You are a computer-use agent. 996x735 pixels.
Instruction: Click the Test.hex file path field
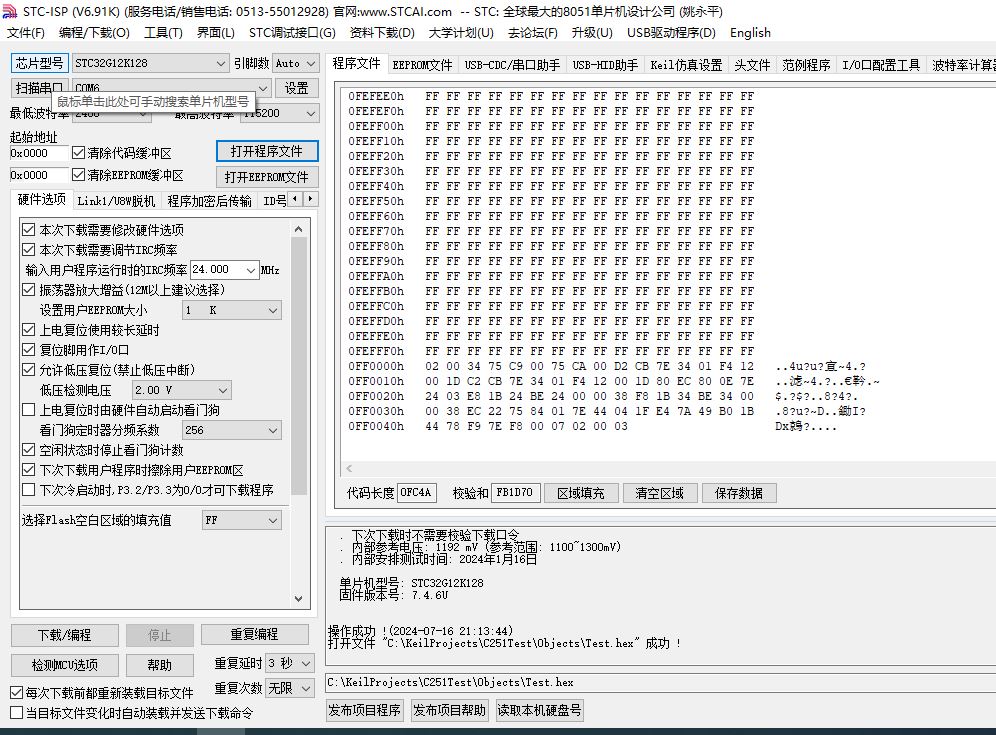pyautogui.click(x=661, y=682)
